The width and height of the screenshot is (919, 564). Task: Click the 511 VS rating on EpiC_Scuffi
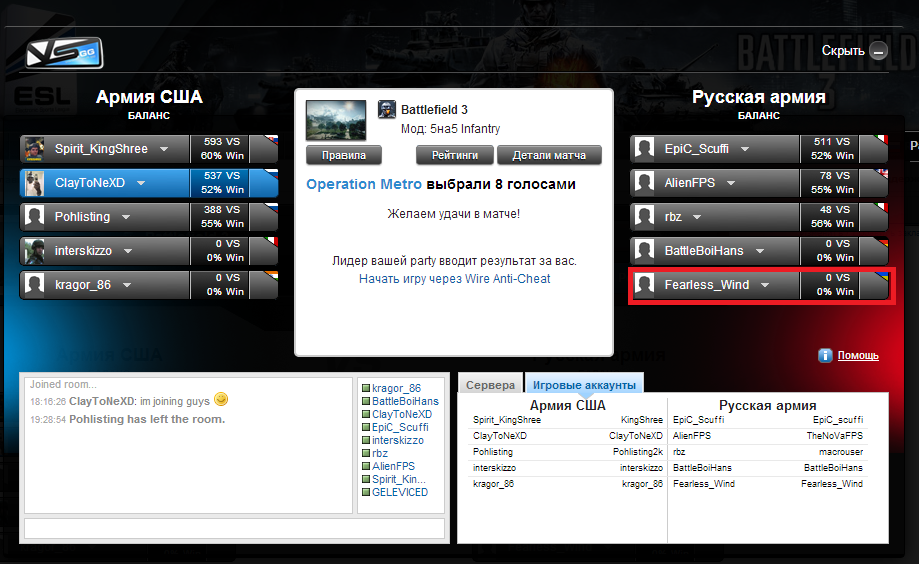(x=832, y=142)
